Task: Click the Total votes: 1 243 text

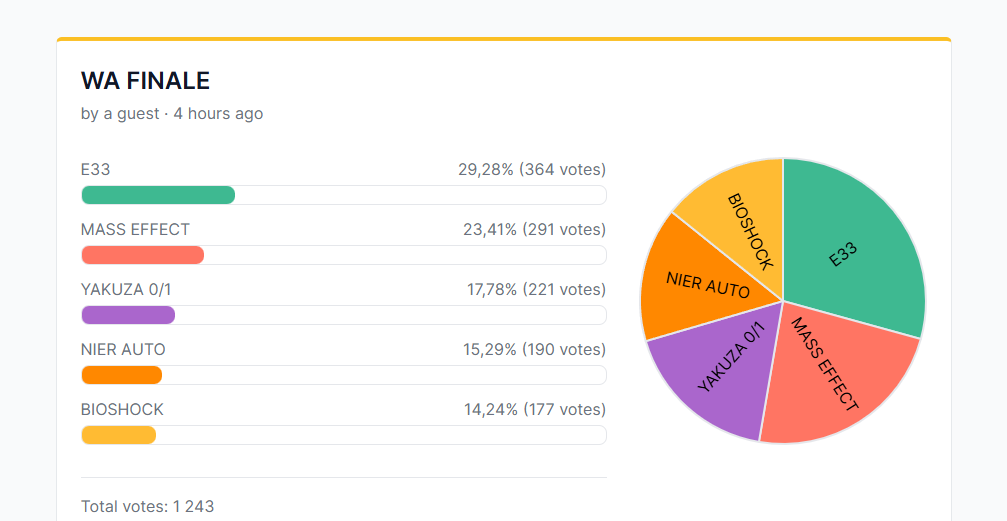Action: (x=148, y=506)
